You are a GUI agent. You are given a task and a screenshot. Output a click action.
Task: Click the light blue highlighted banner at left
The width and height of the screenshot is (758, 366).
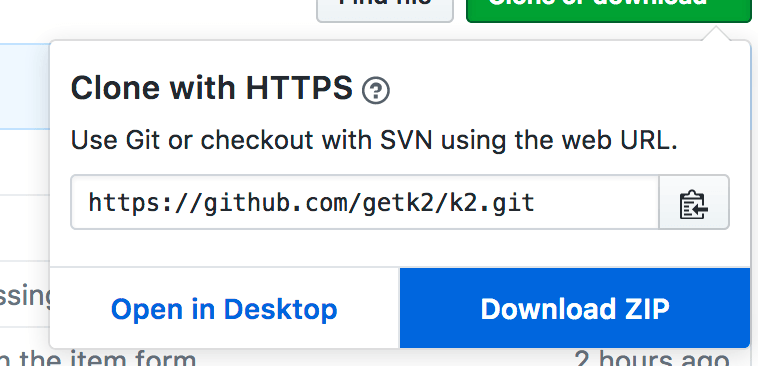(x=25, y=86)
